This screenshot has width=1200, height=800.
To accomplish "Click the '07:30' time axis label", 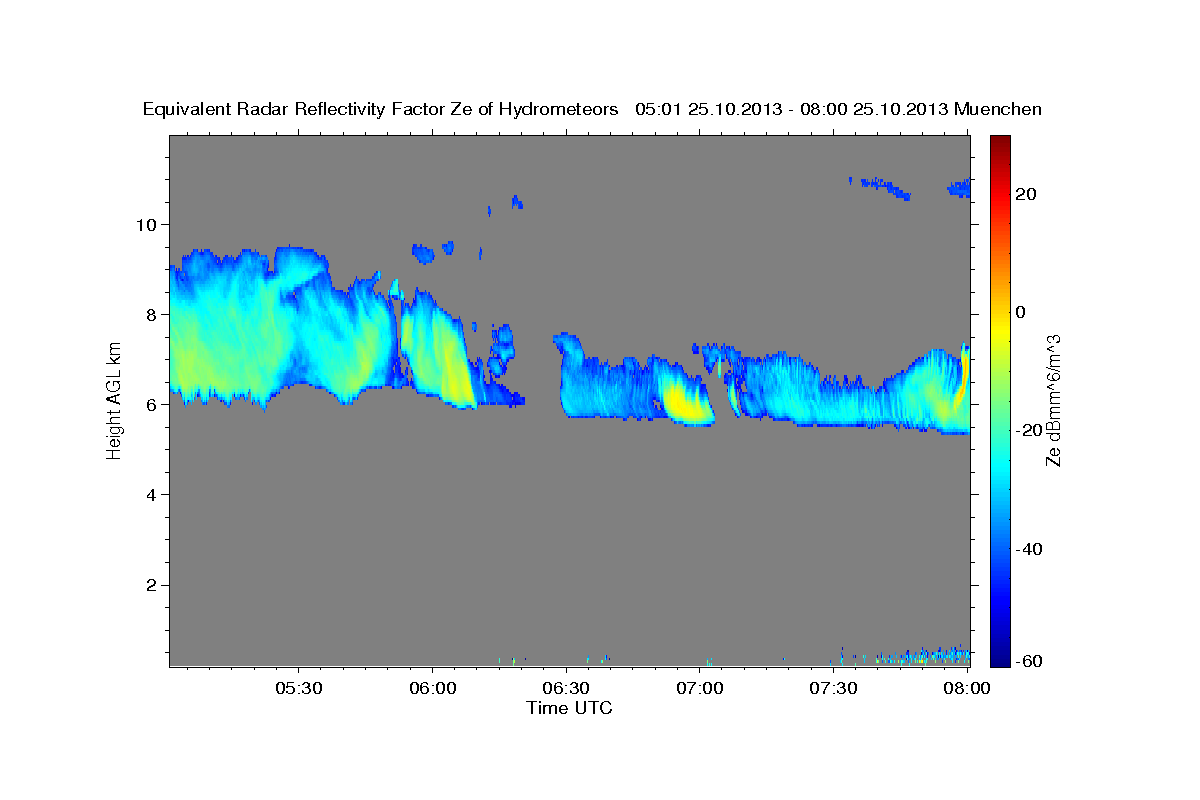I will (834, 688).
